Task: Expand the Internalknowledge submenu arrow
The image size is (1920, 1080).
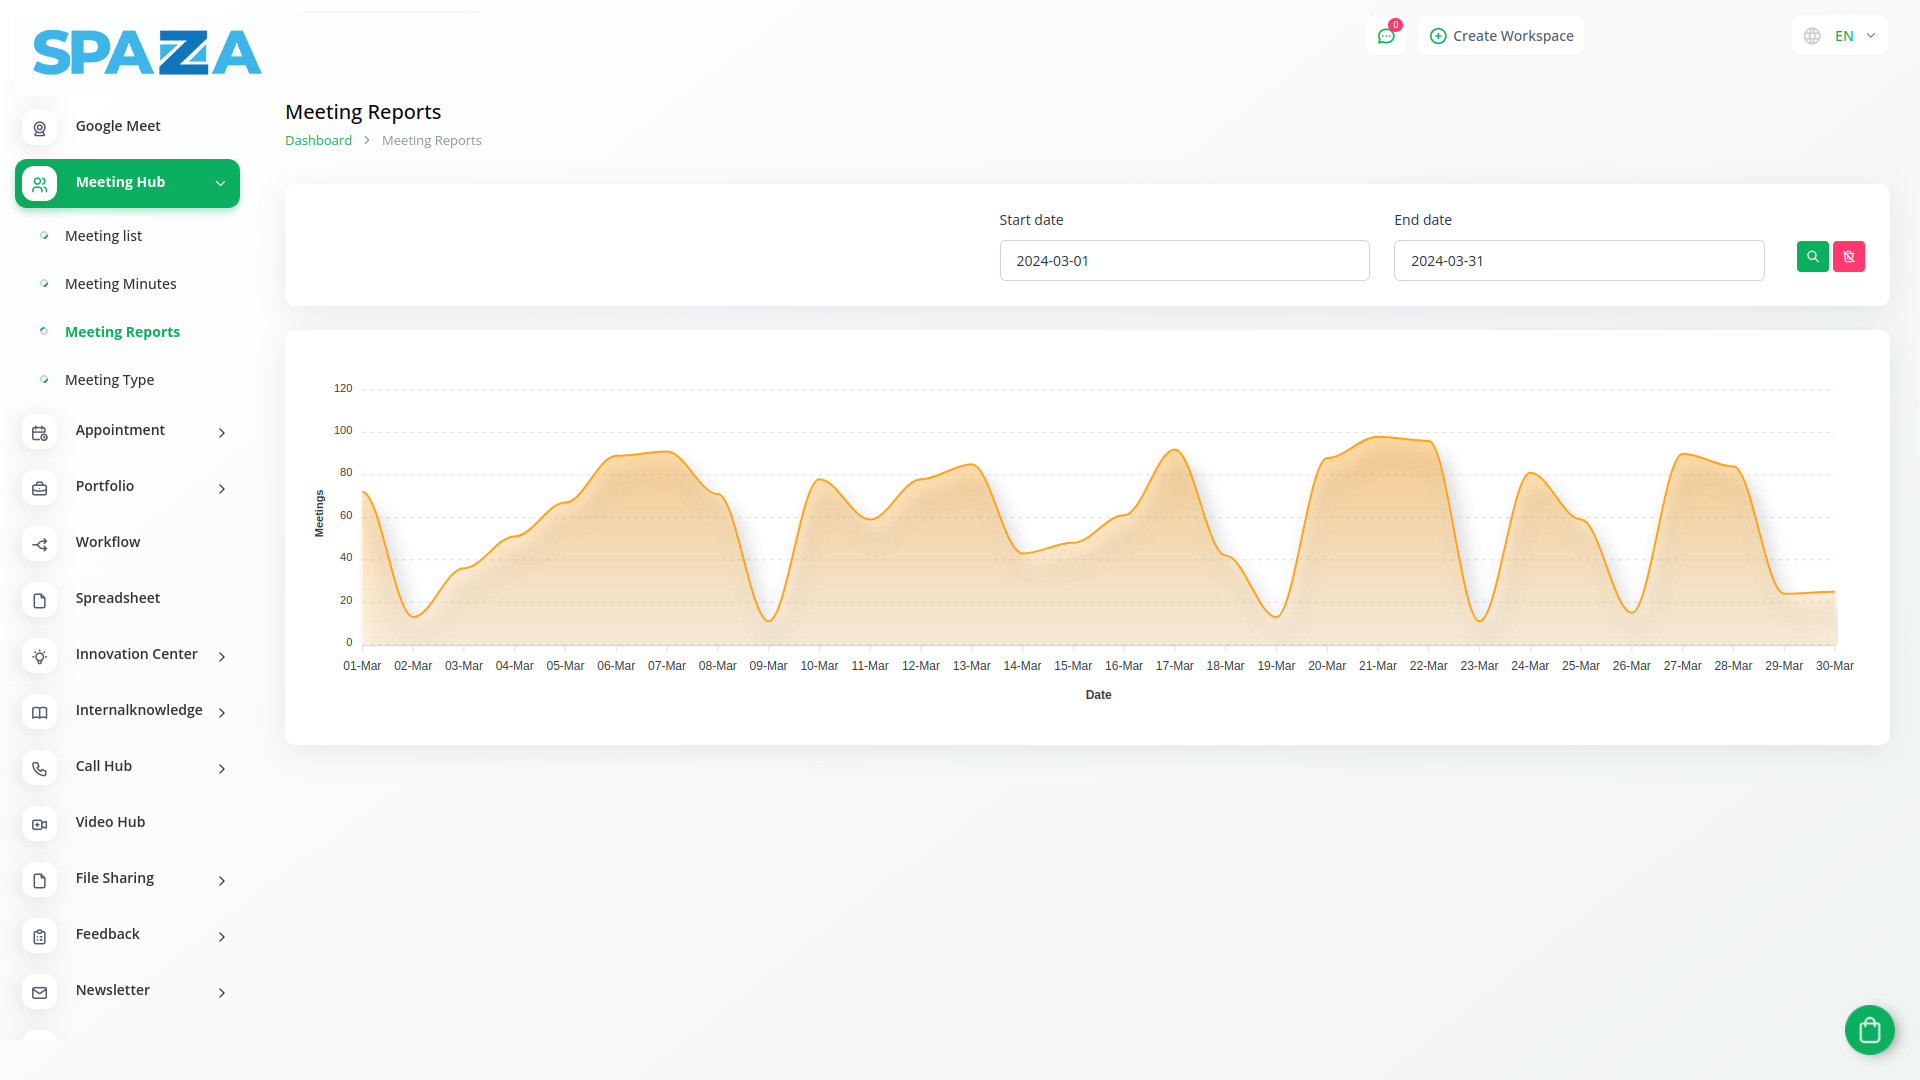Action: tap(222, 712)
